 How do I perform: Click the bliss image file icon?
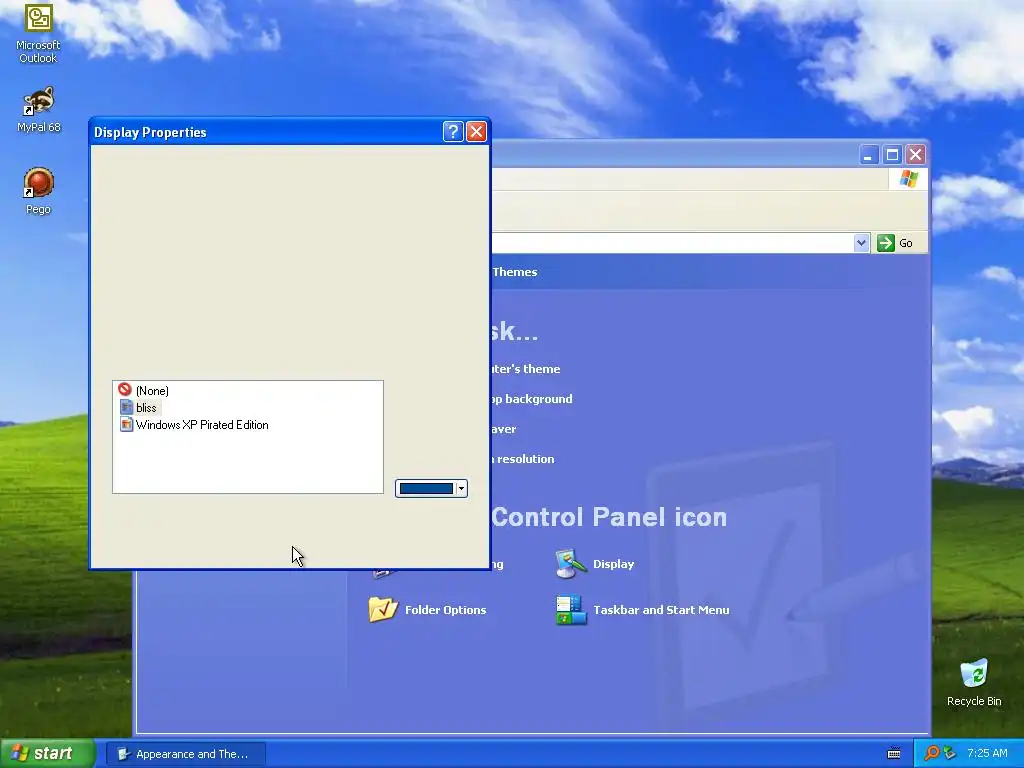tap(126, 408)
